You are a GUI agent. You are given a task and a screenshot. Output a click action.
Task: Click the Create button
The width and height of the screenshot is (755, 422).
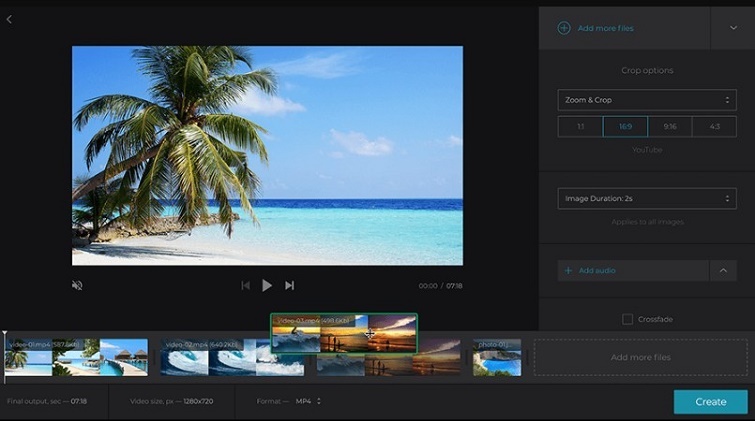pos(710,401)
